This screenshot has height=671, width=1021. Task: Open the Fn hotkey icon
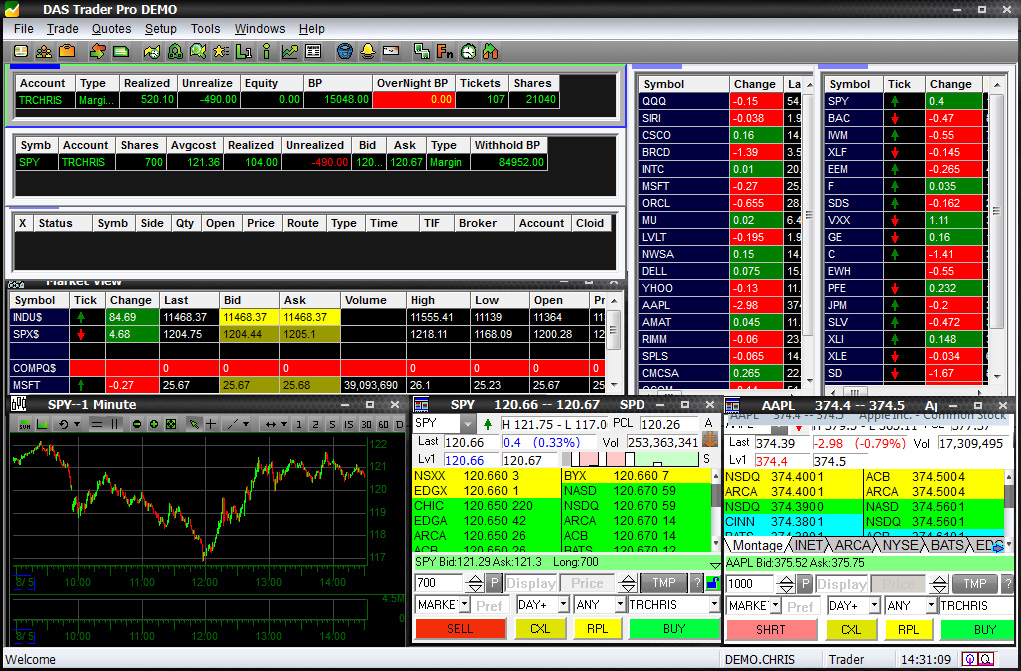445,51
